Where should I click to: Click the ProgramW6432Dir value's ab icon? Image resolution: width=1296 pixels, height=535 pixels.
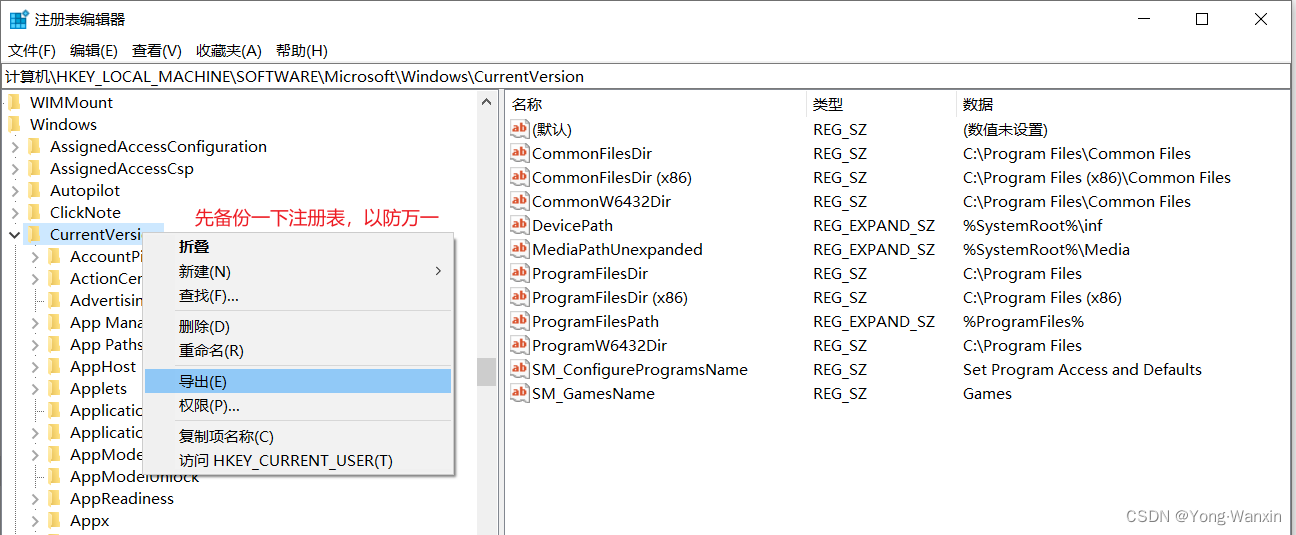point(519,345)
